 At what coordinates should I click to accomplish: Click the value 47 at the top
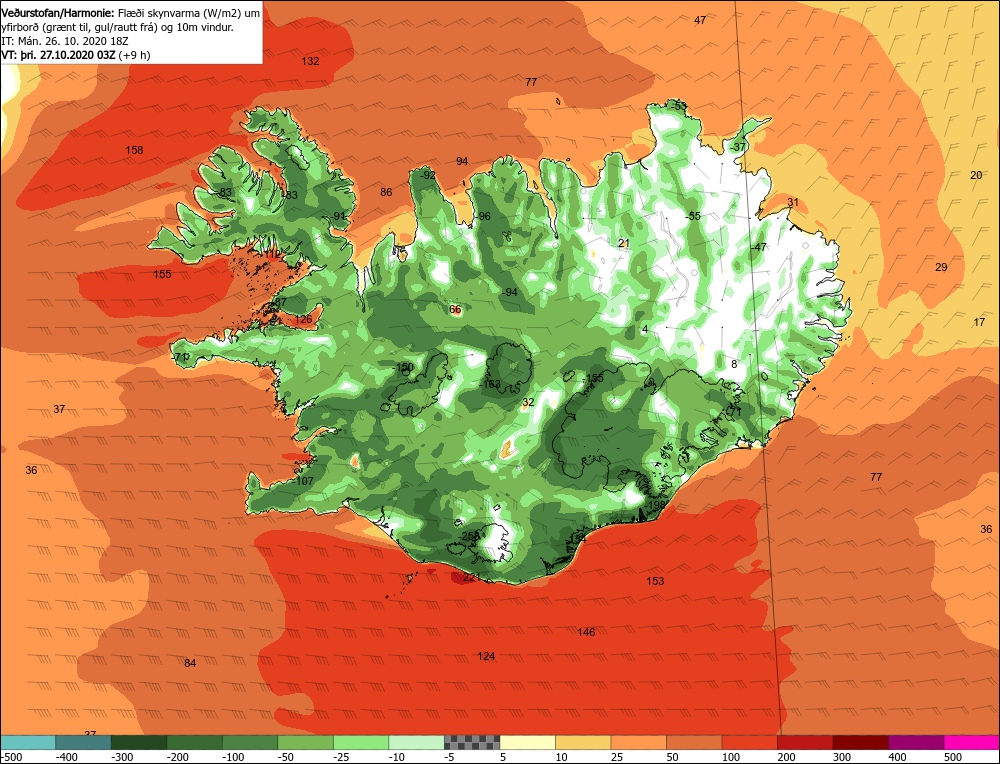[x=700, y=20]
